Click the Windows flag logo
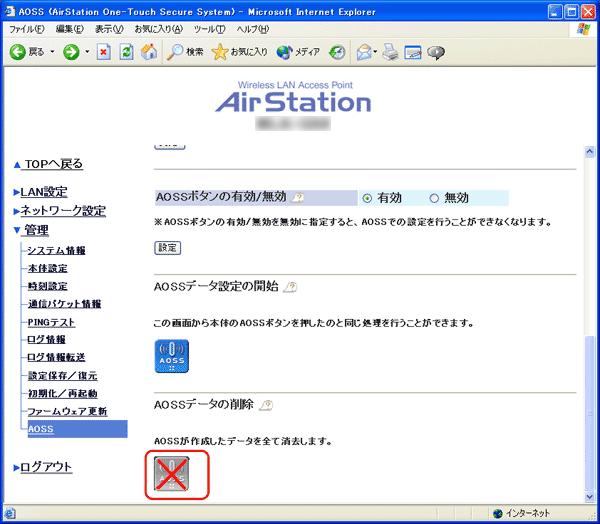The height and width of the screenshot is (524, 600). tap(584, 29)
